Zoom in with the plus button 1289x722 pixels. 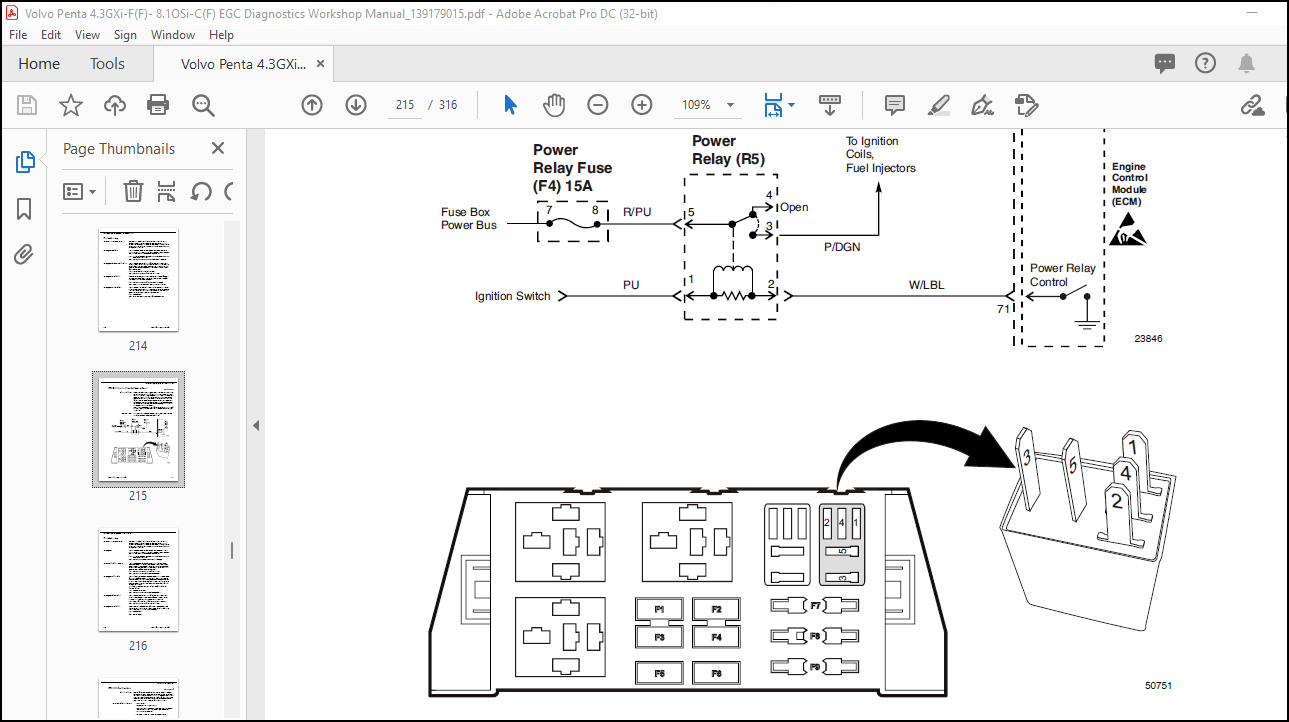coord(642,105)
